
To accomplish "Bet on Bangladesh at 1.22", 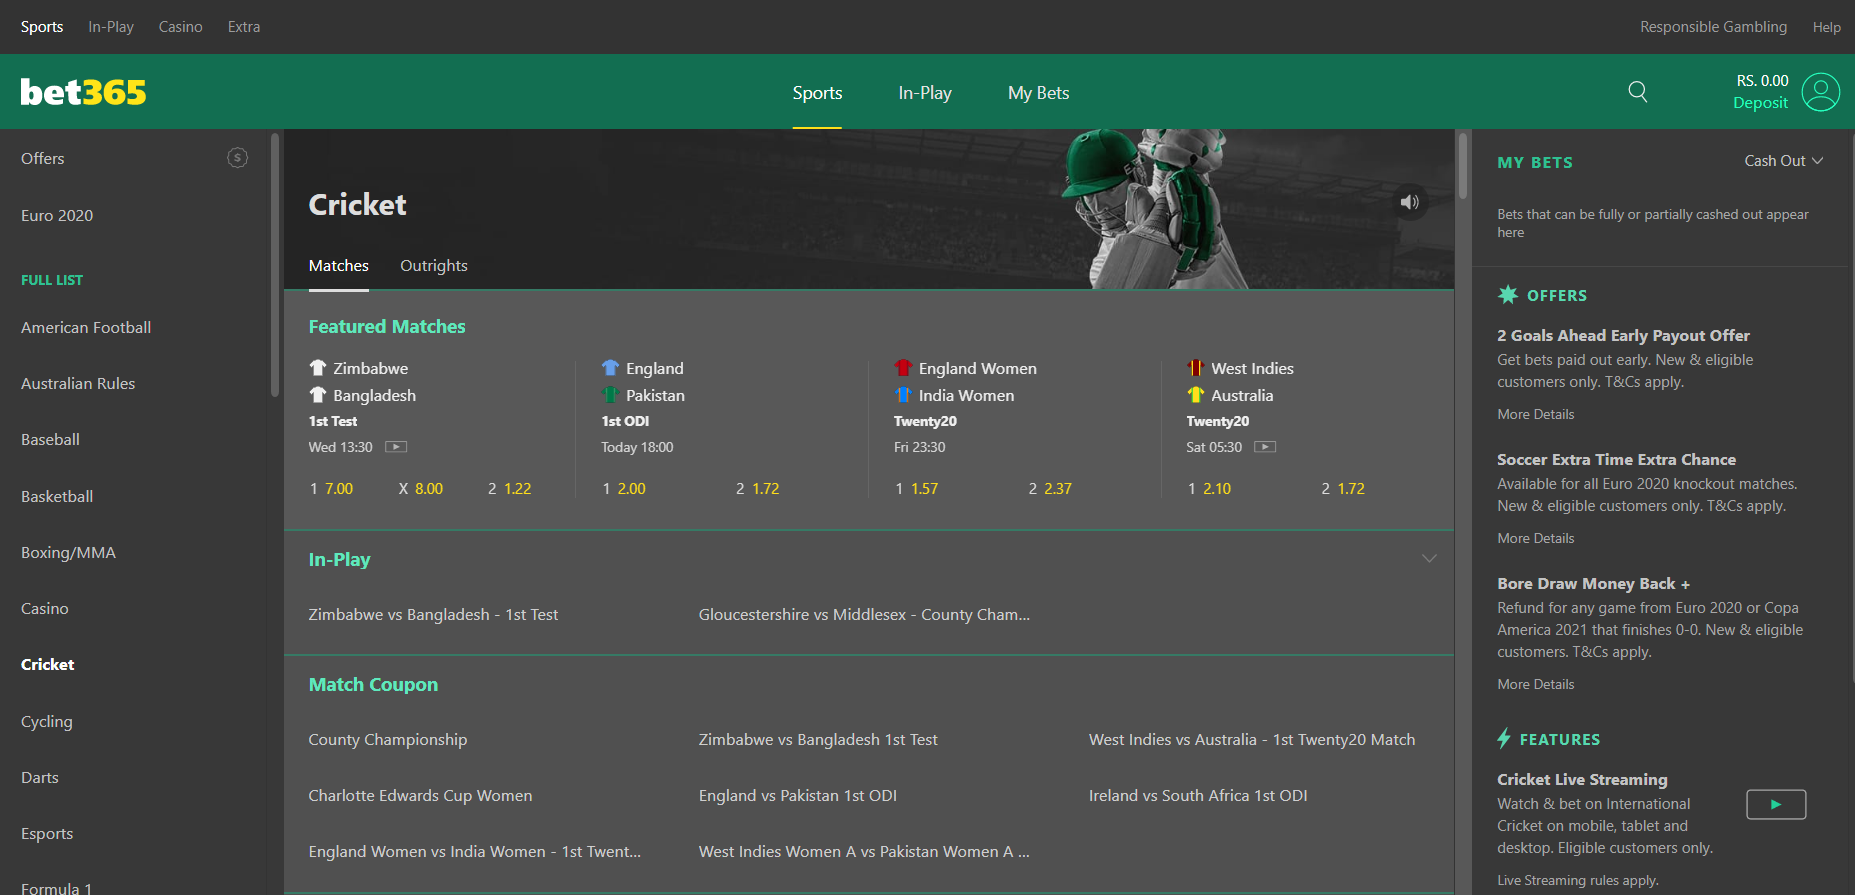I will point(510,489).
